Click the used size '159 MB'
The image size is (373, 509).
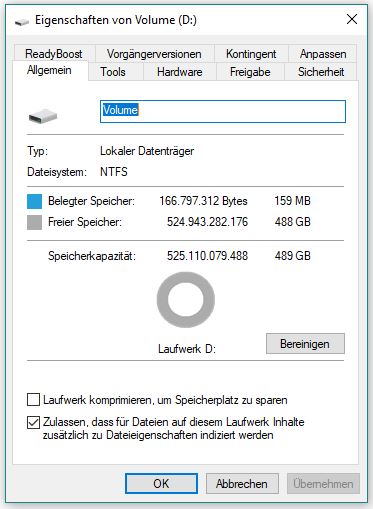point(293,201)
